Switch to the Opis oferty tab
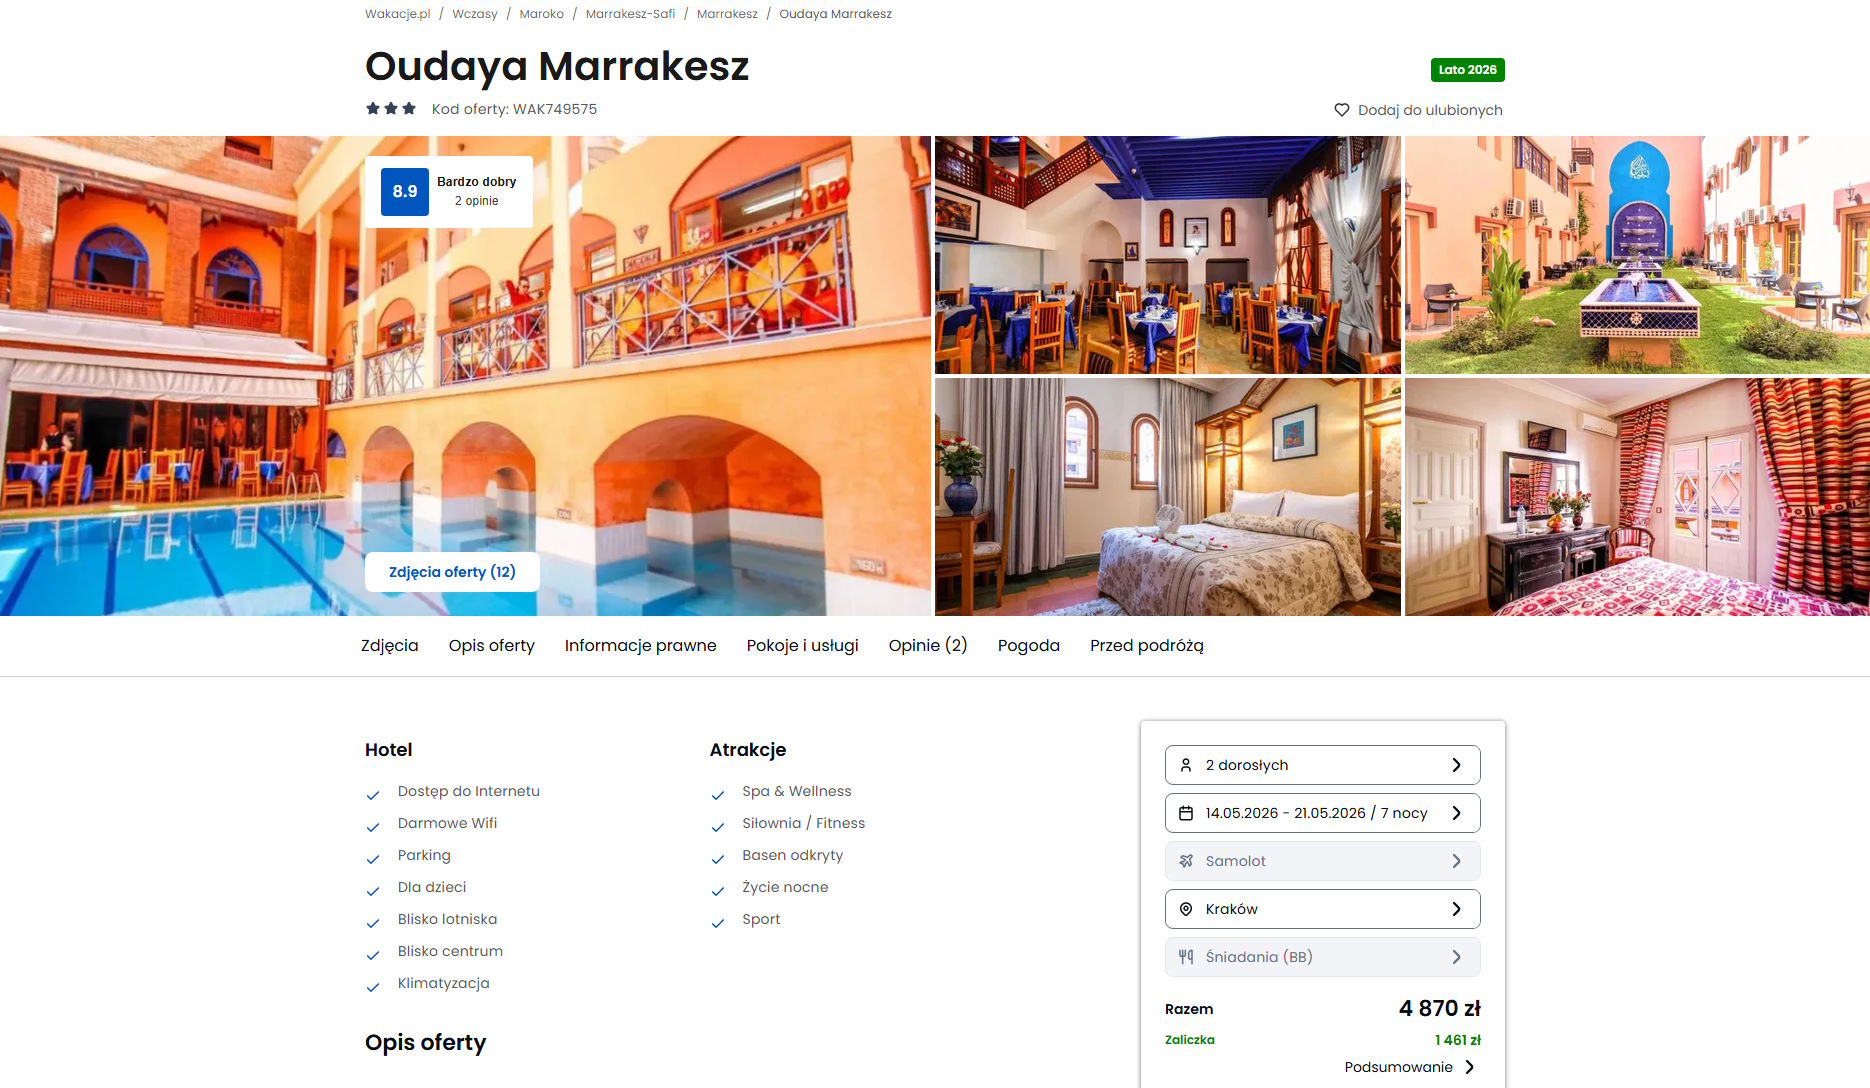This screenshot has height=1088, width=1870. click(492, 646)
